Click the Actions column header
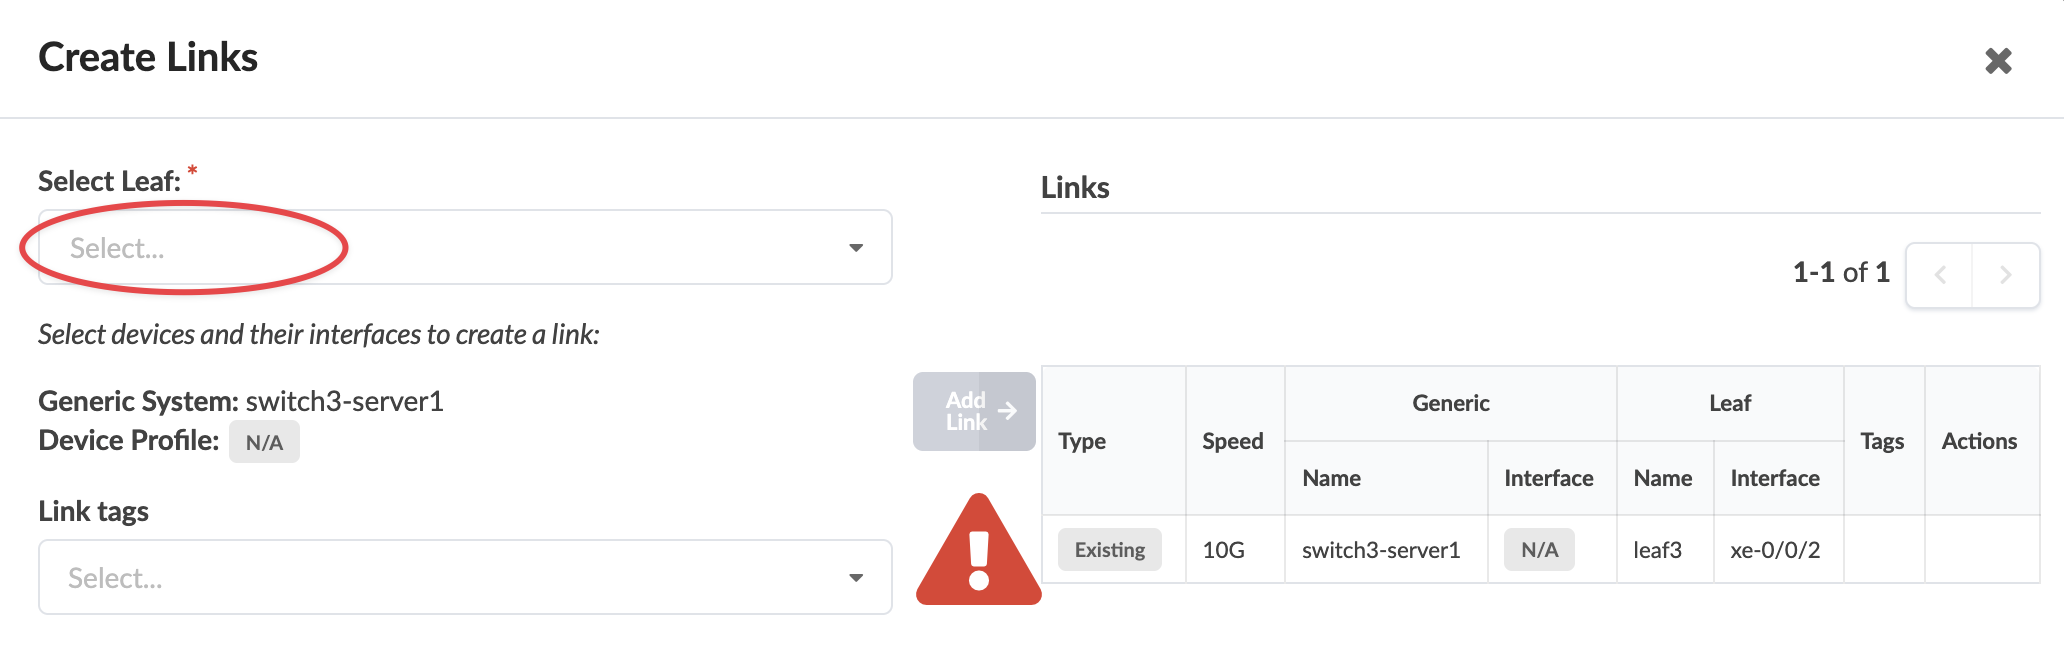 click(x=1979, y=441)
